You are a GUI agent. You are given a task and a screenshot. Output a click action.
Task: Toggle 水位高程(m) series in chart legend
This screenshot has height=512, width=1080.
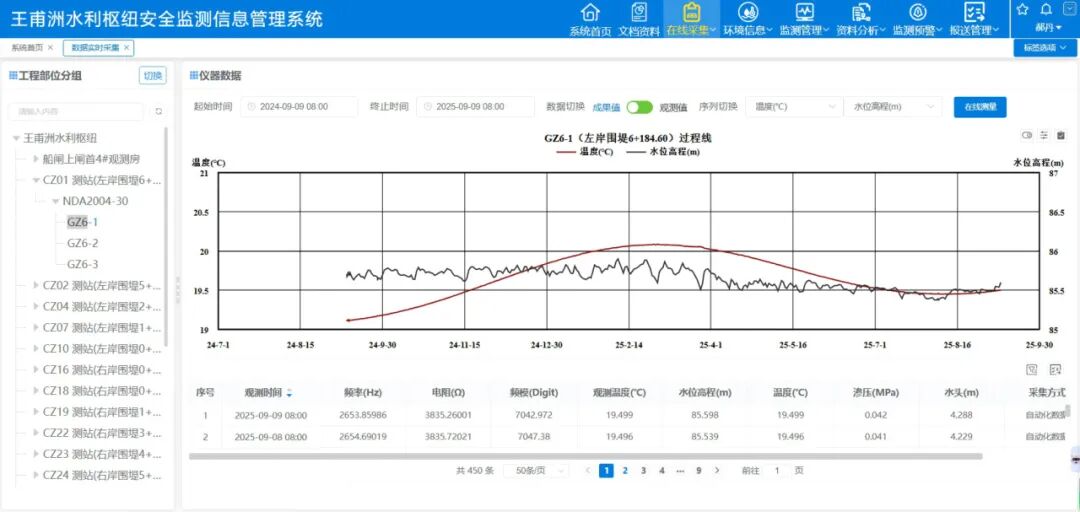tap(663, 152)
